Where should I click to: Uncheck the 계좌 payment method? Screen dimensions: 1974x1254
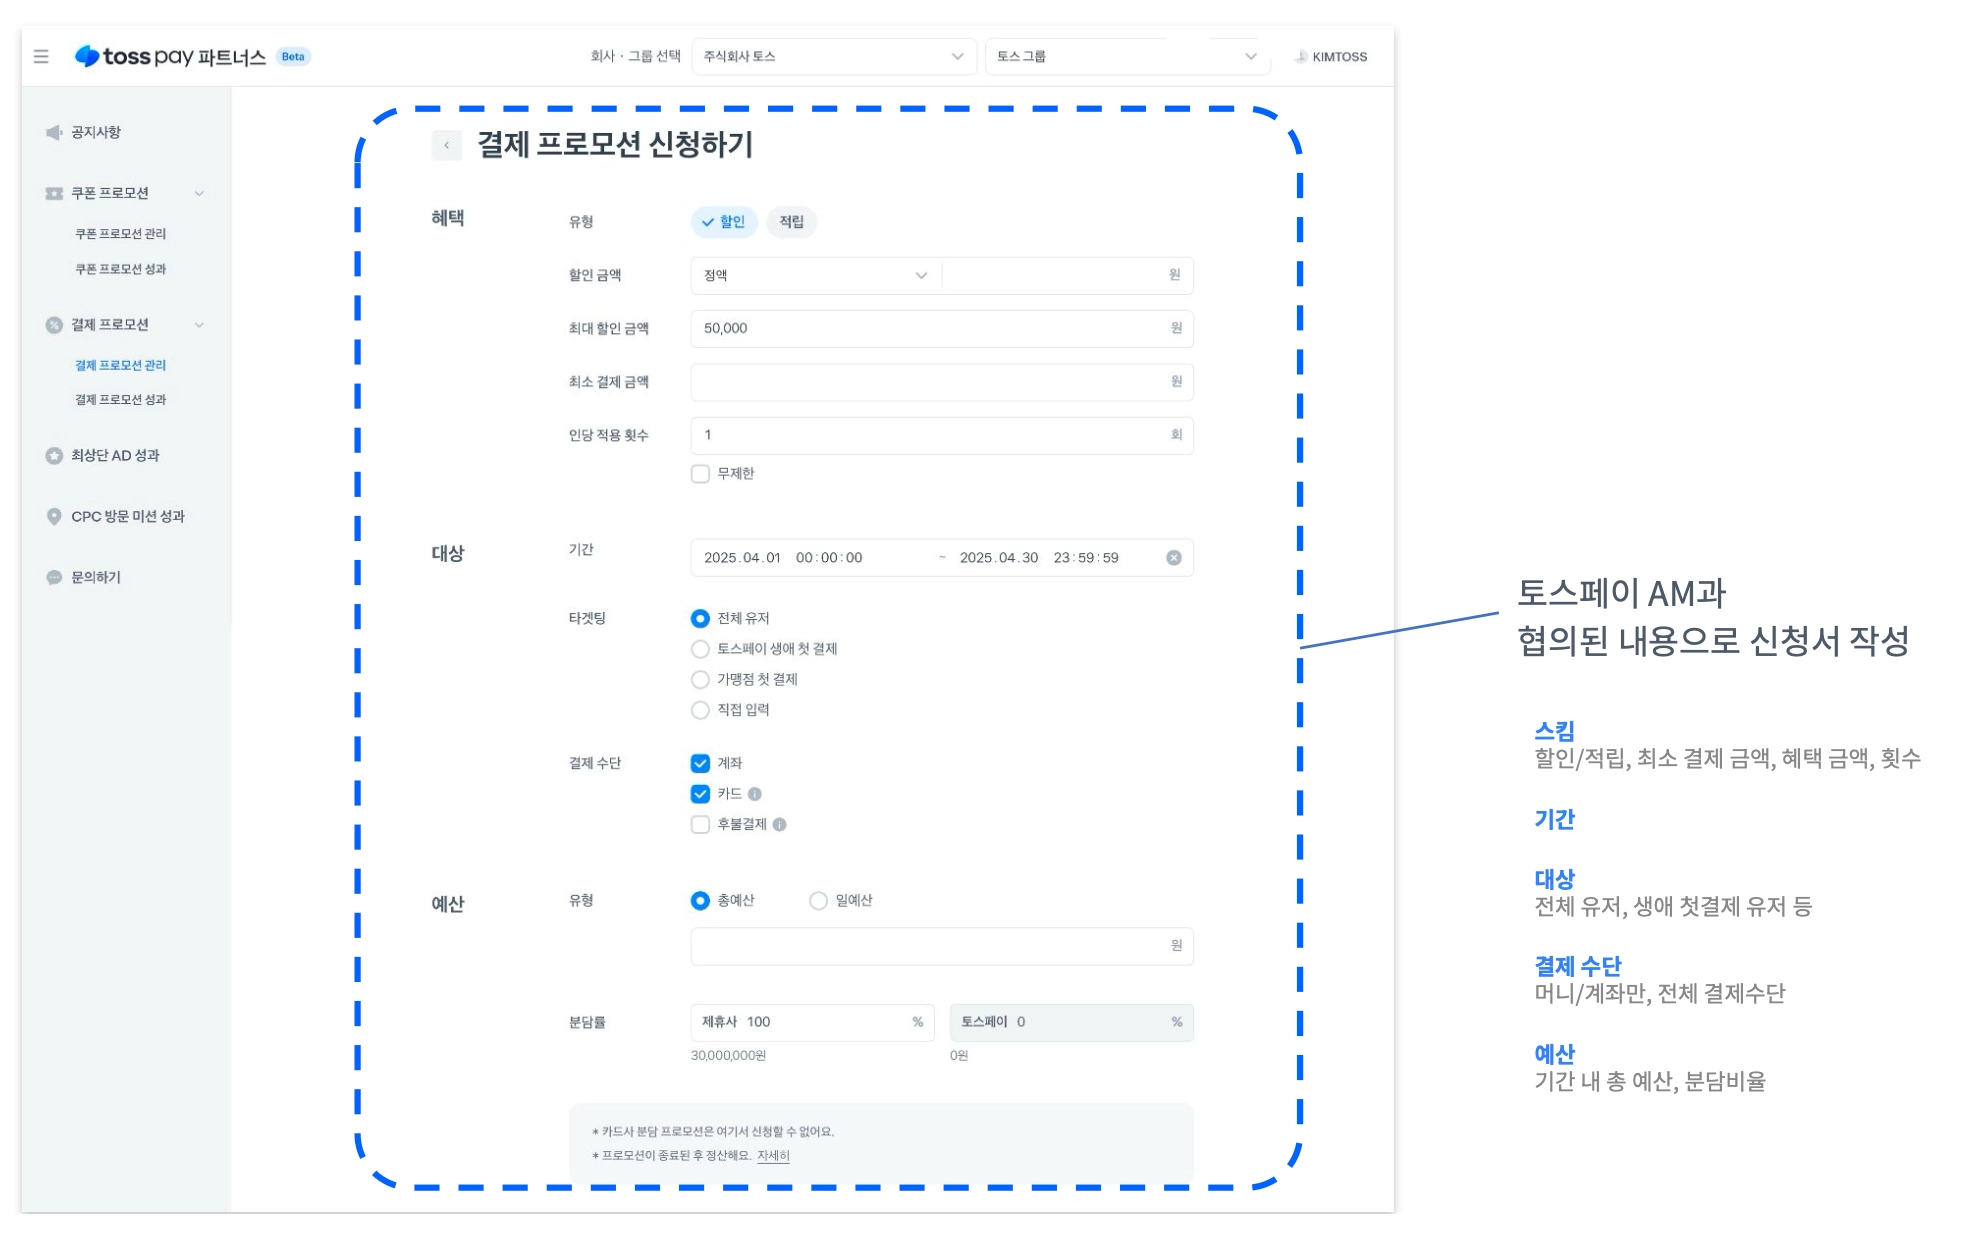(x=701, y=764)
